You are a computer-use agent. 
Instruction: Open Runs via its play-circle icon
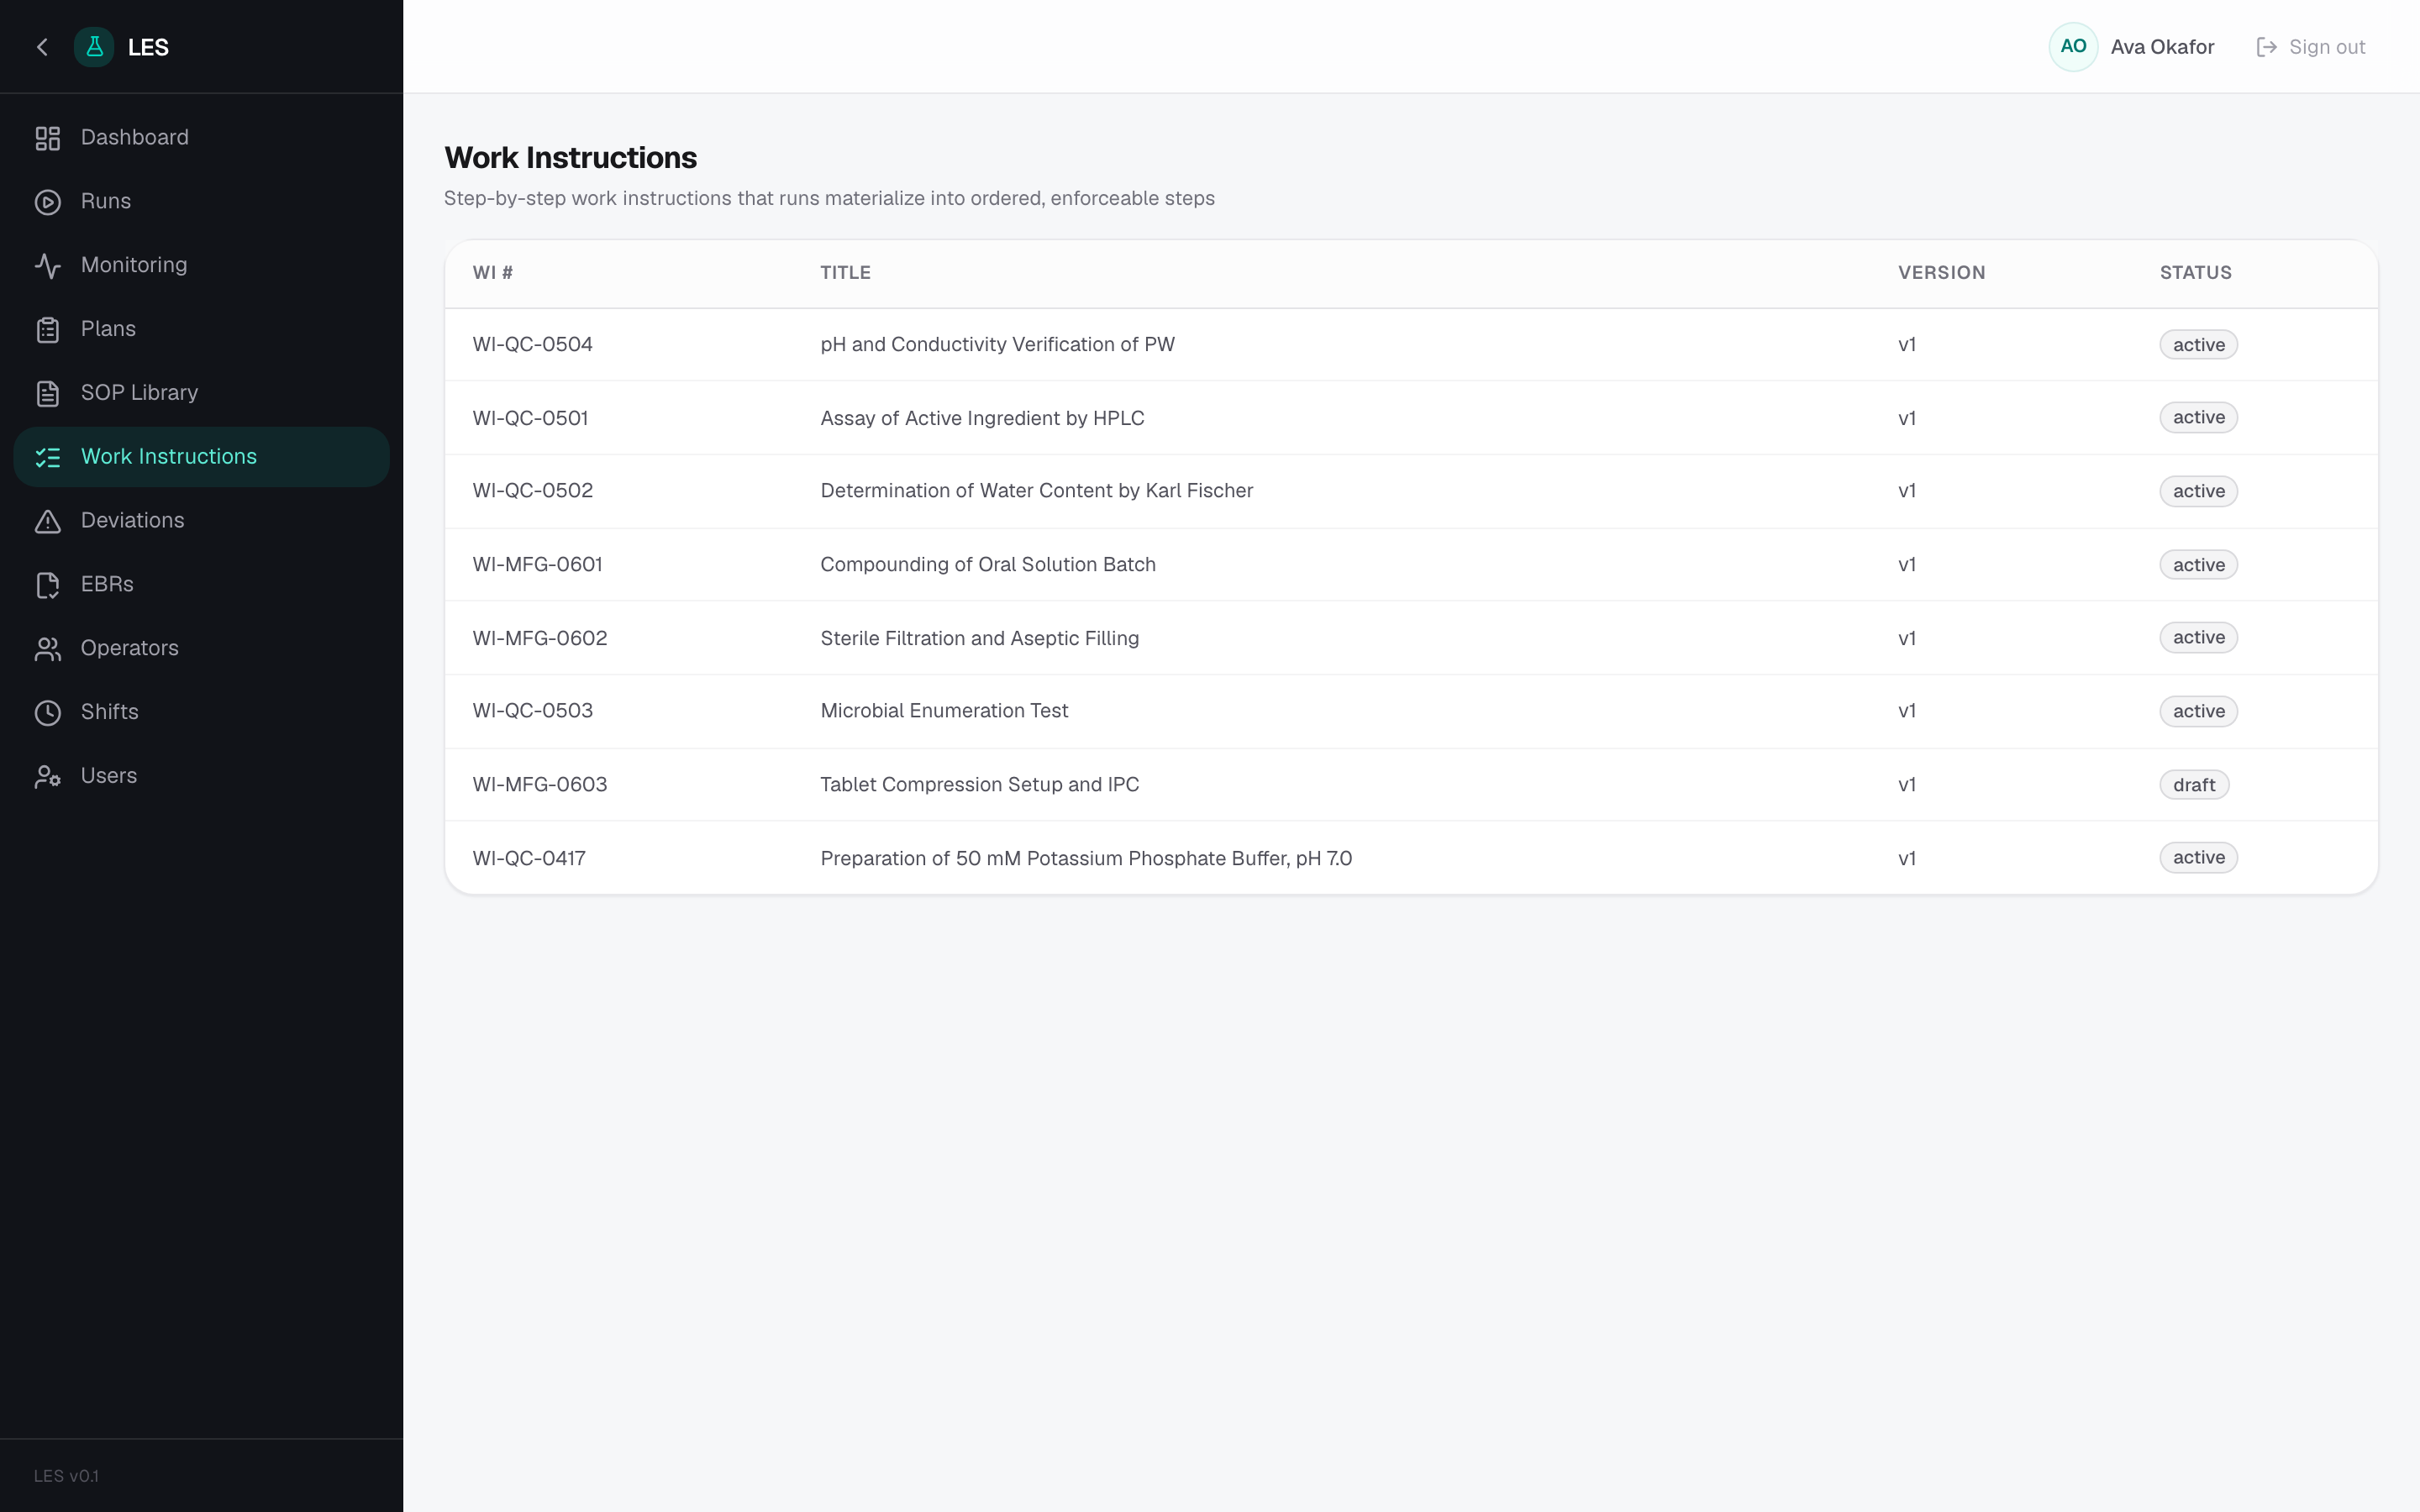tap(47, 202)
